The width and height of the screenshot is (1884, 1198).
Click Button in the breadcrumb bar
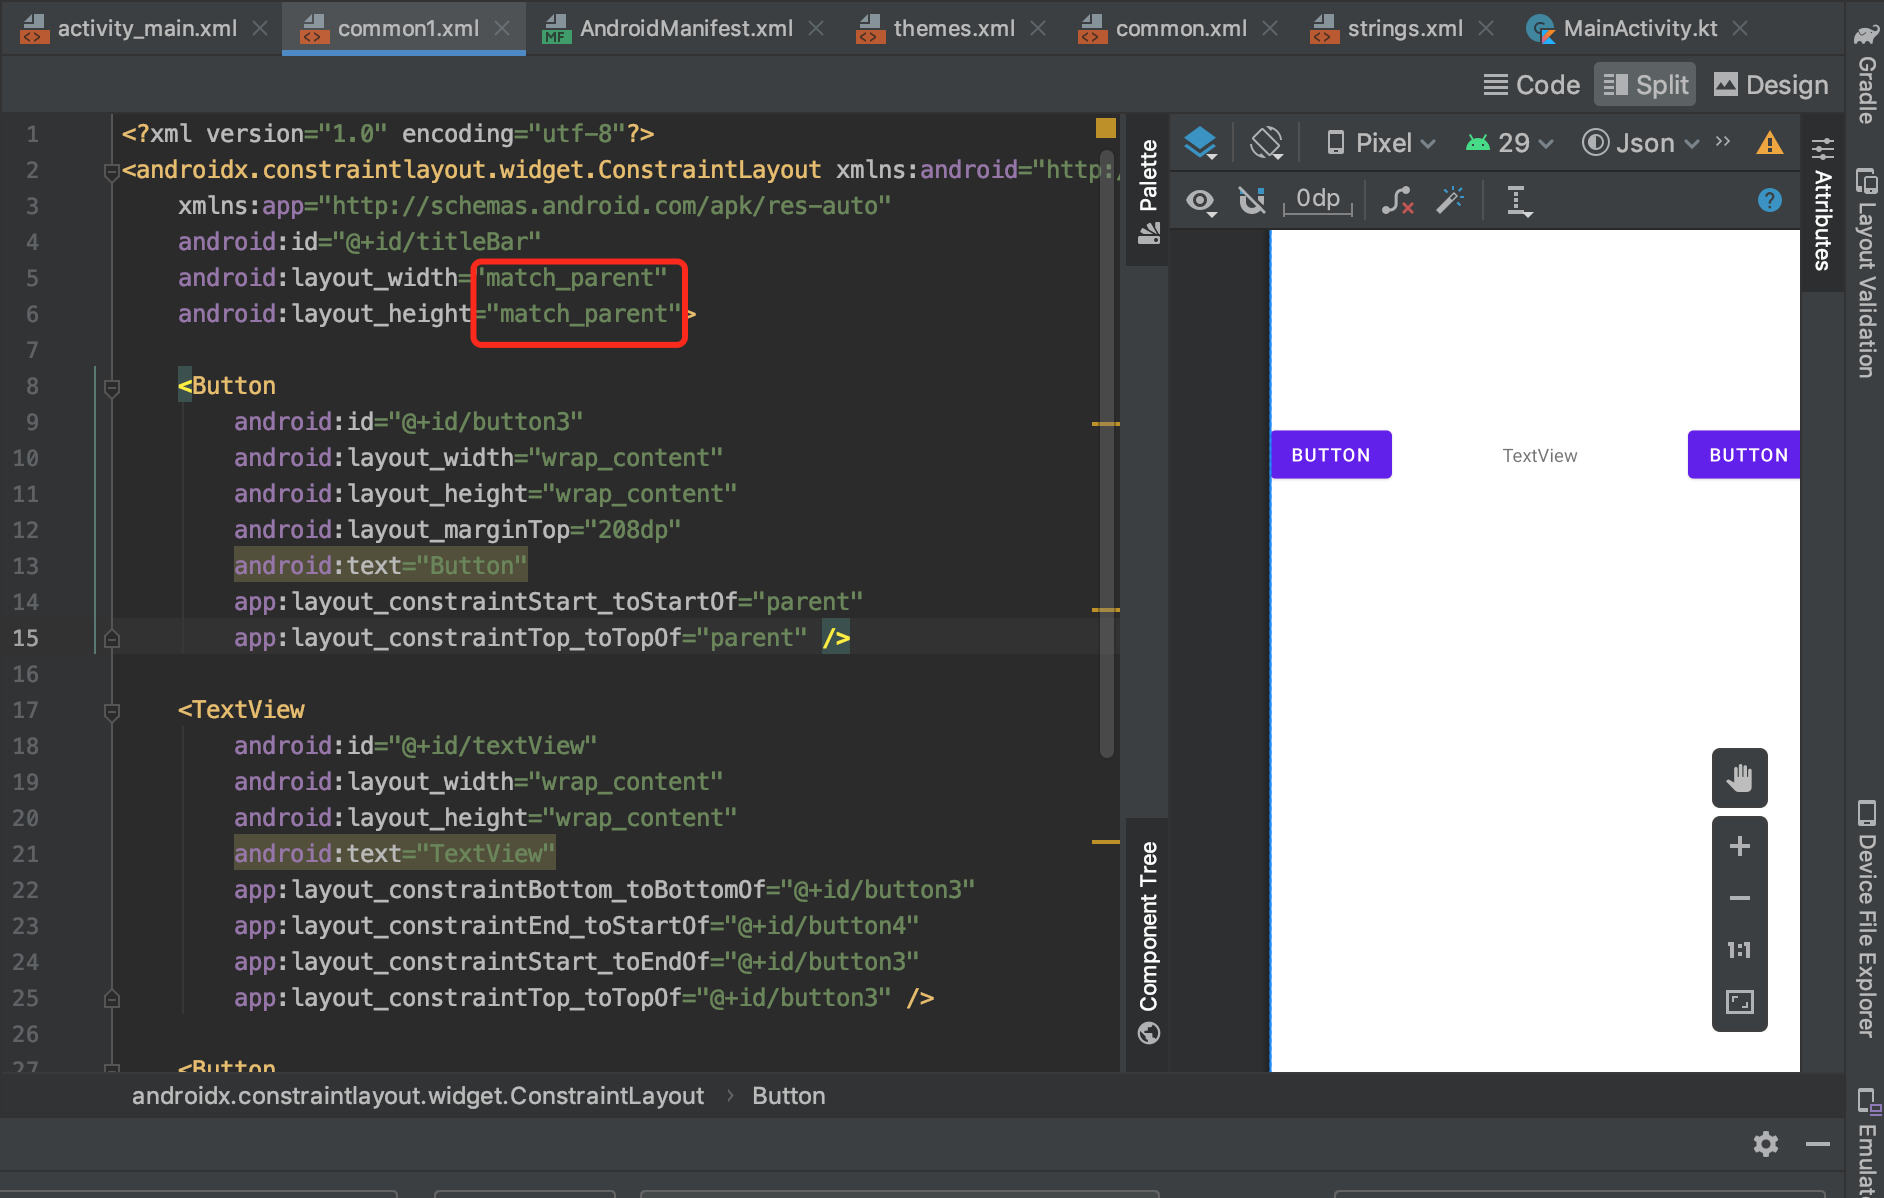tap(789, 1096)
